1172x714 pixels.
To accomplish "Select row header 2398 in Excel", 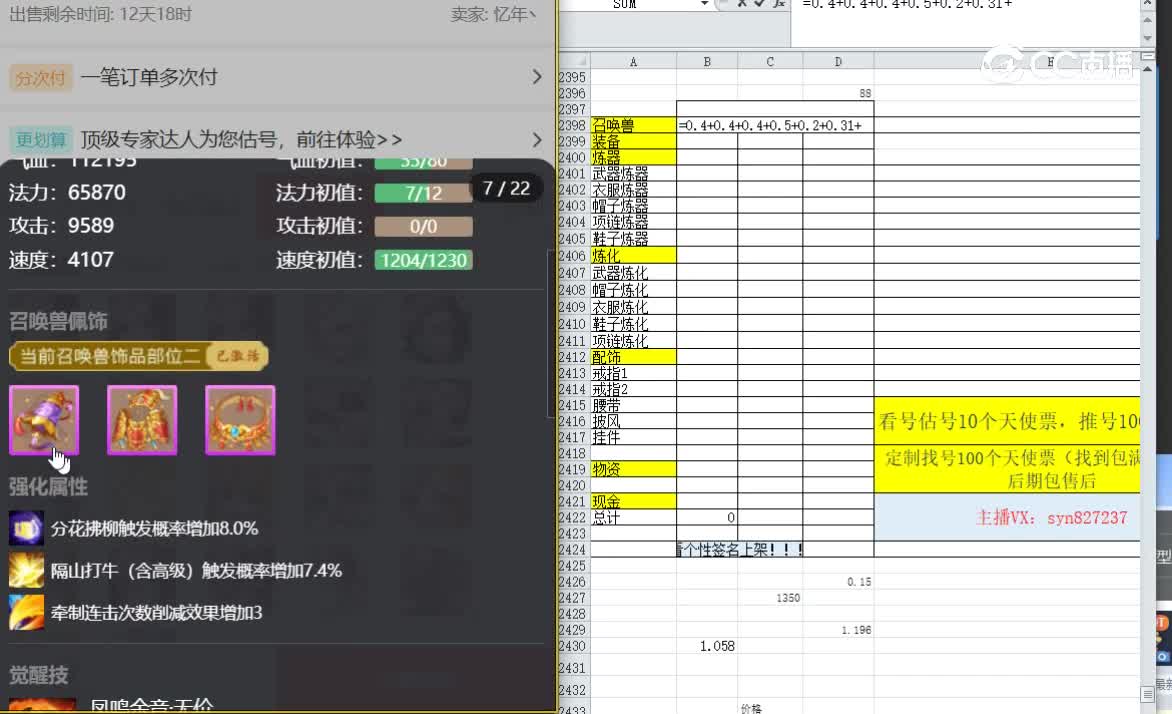I will point(573,126).
